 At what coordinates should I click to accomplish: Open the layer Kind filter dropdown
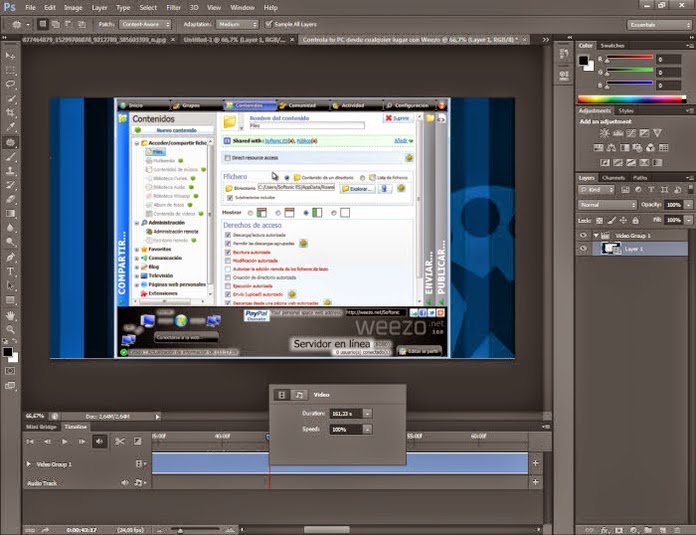click(x=596, y=190)
